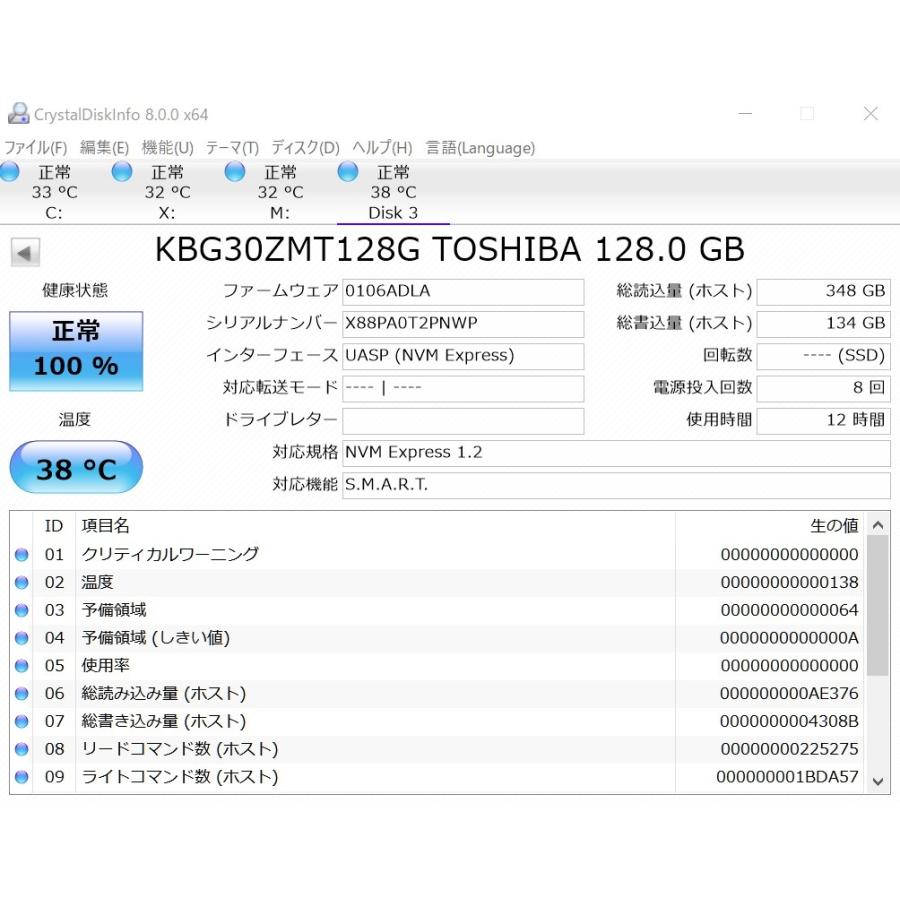
Task: Click the blue health indicator for 予備領域
Action: click(21, 610)
